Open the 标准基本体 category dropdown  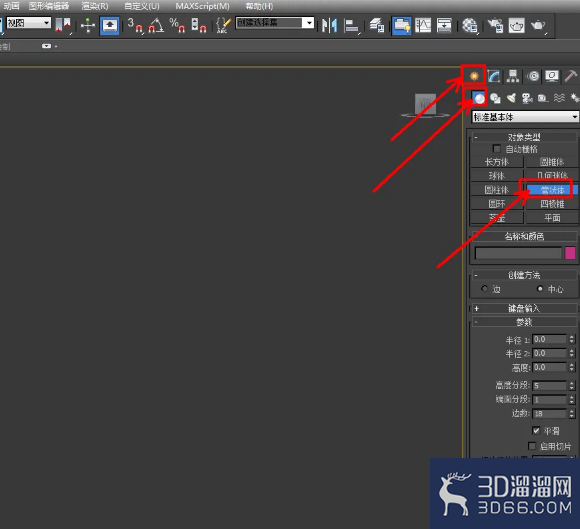pyautogui.click(x=525, y=117)
